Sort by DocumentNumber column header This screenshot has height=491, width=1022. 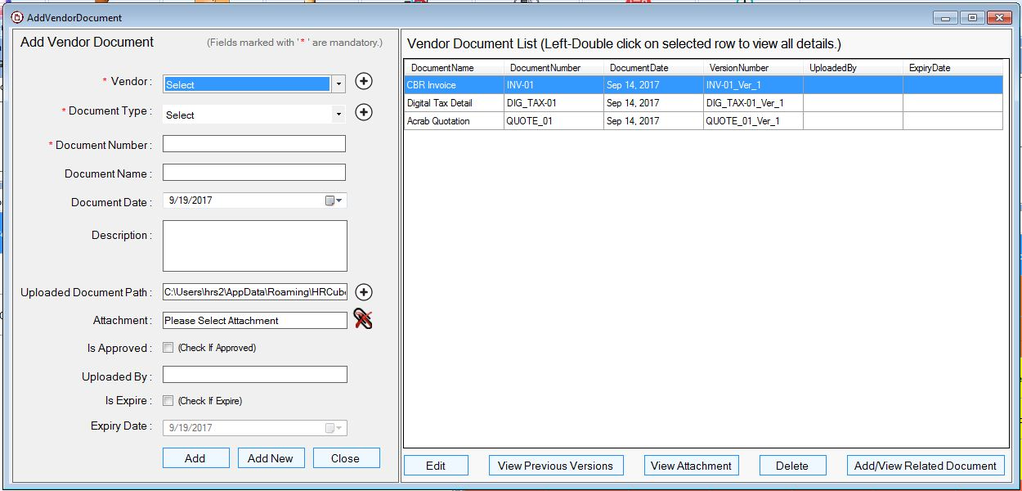554,68
